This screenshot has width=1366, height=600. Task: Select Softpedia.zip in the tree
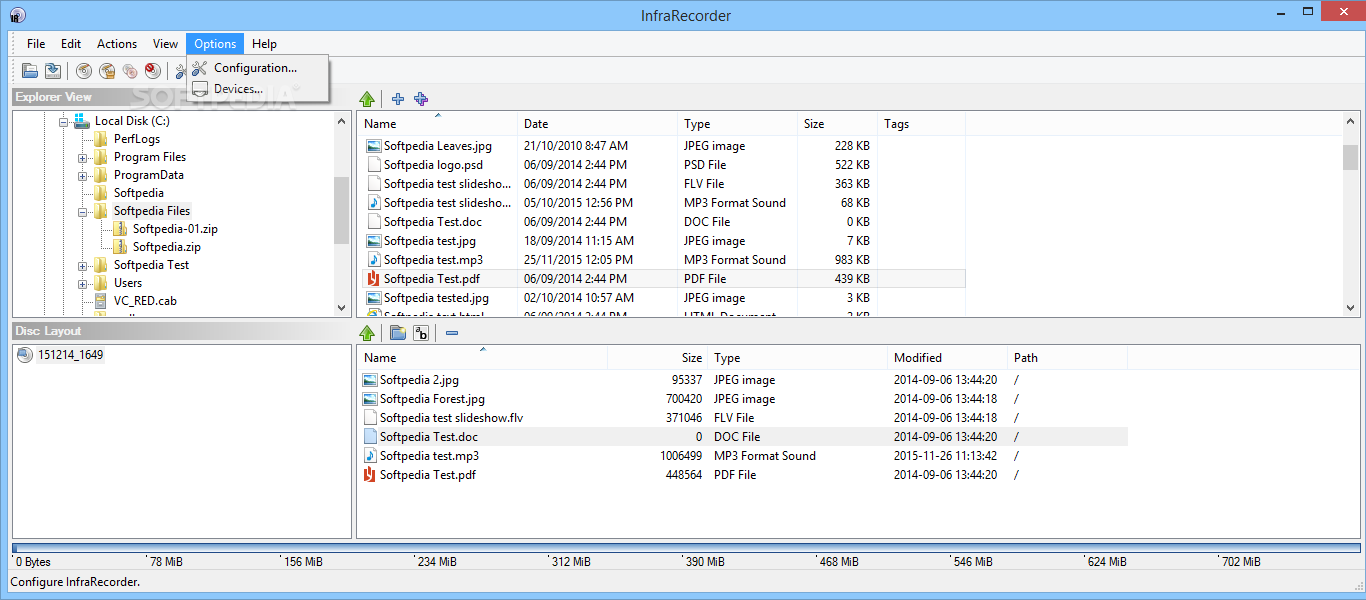coord(167,246)
